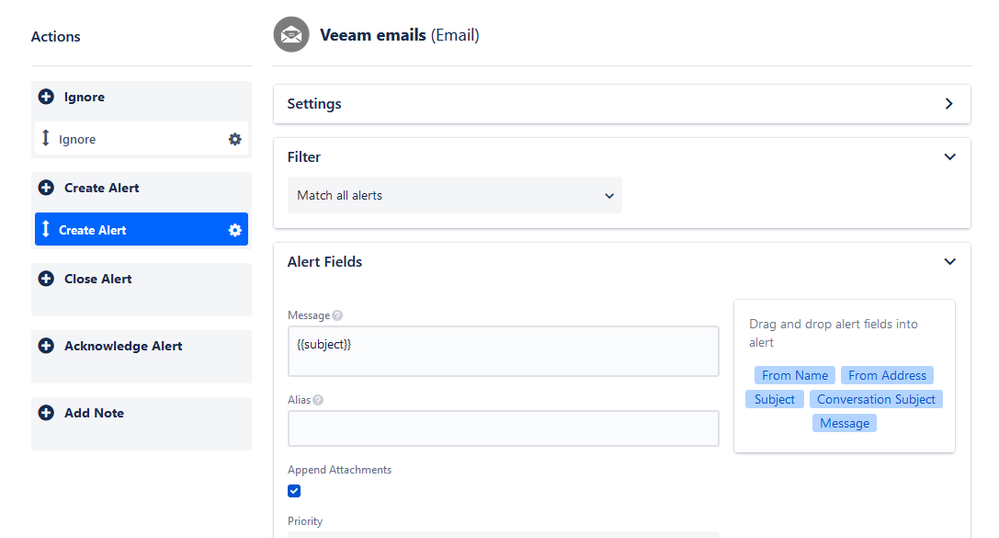Click the plus icon beside Create Alert heading
This screenshot has width=999, height=538.
[46, 188]
